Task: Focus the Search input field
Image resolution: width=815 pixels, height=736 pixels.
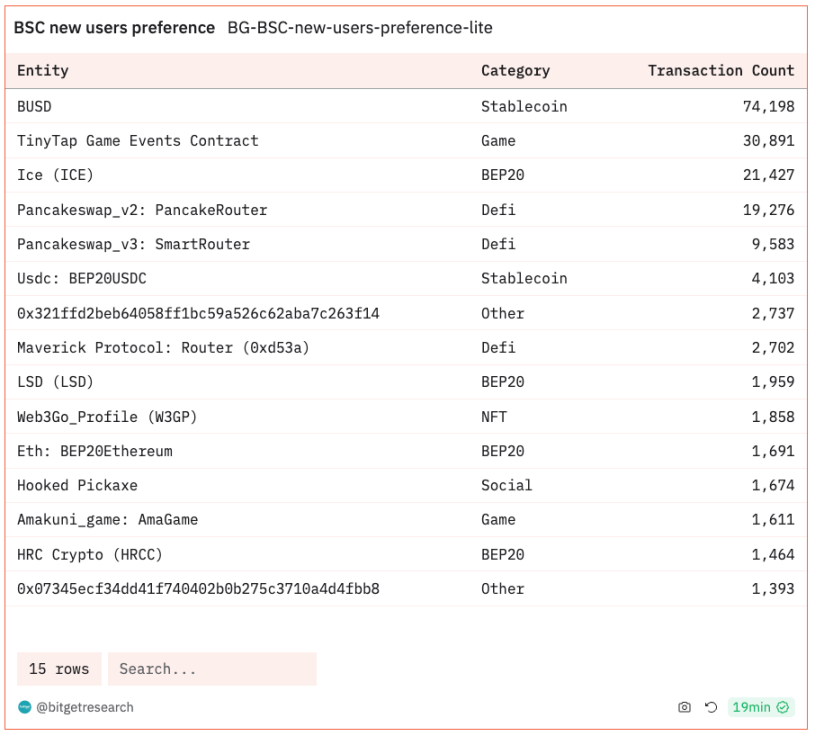Action: (211, 669)
